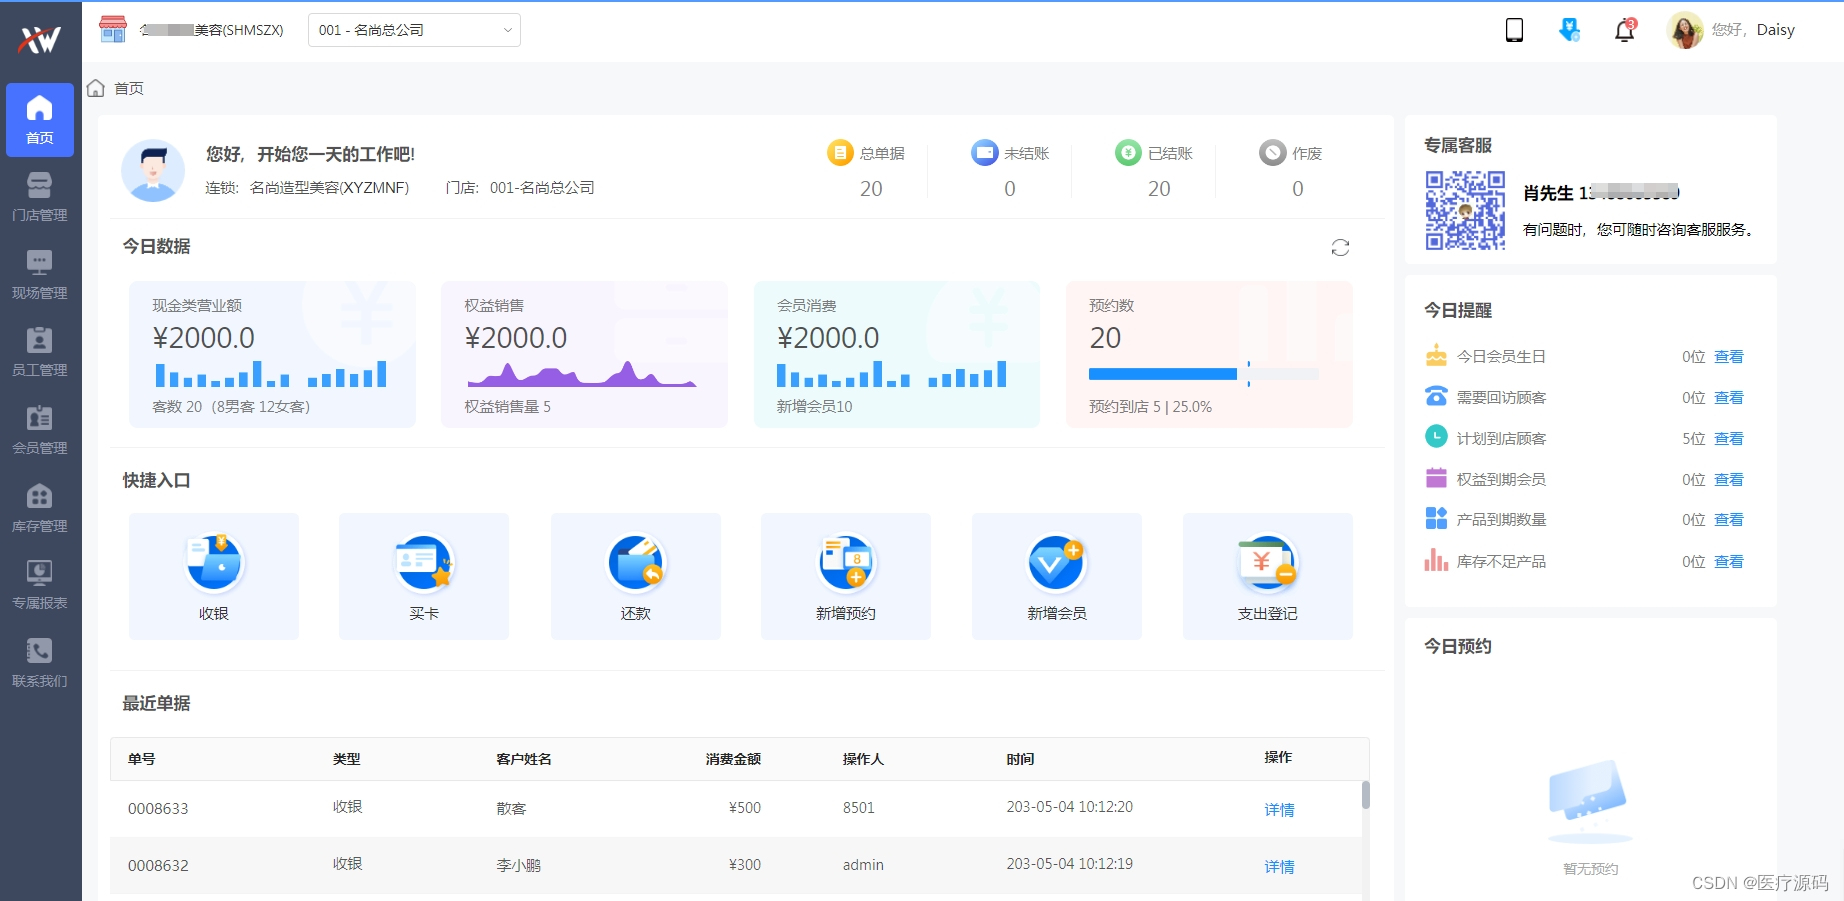Click the 预约数 progress bar

(x=1204, y=374)
